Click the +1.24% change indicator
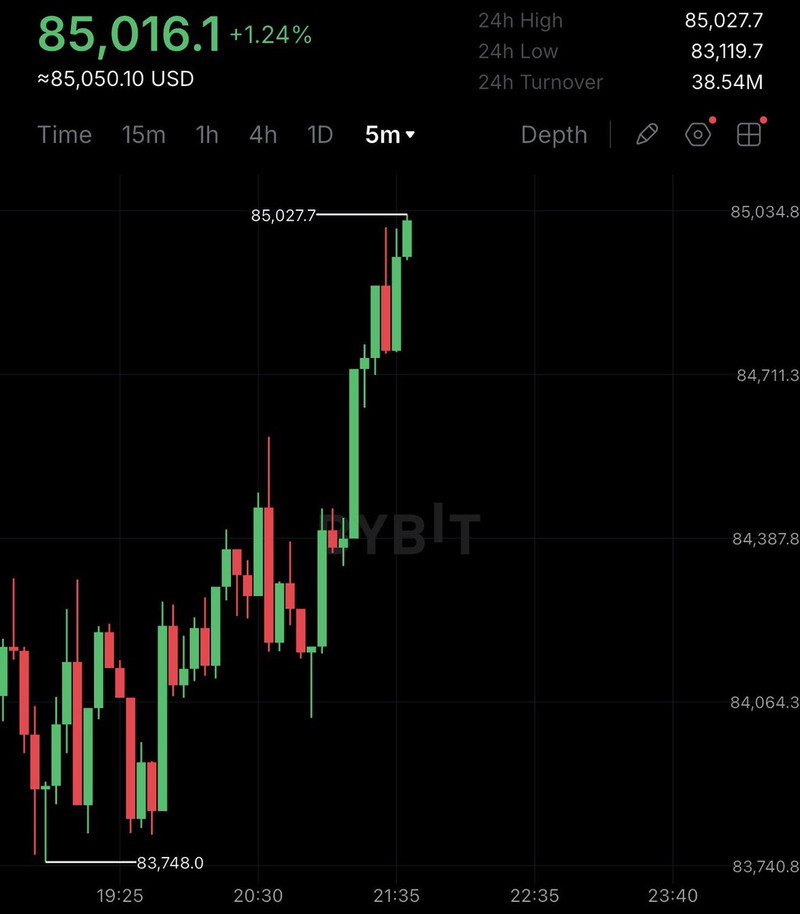This screenshot has width=800, height=914. (x=271, y=35)
